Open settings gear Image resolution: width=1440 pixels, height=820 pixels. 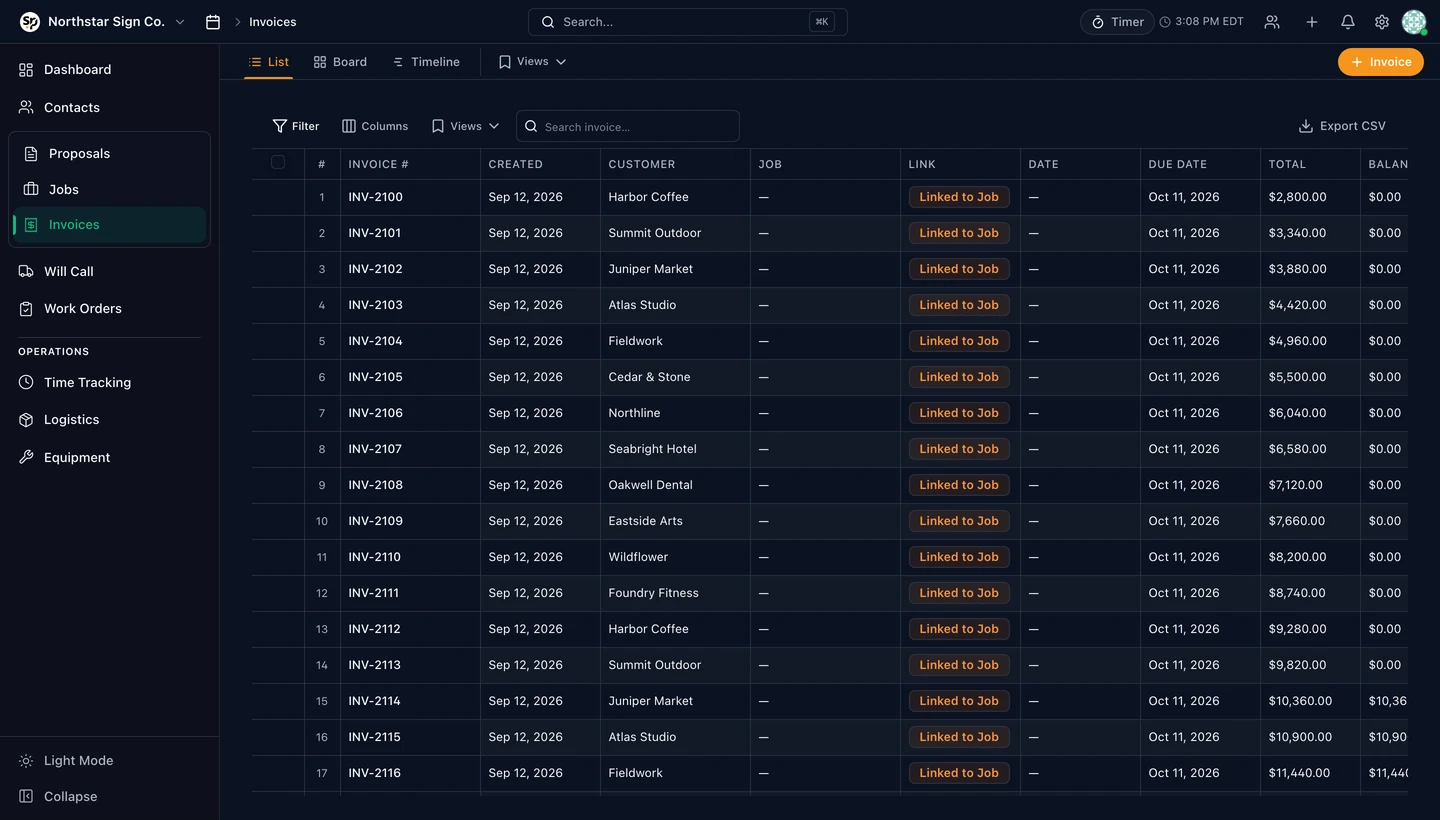point(1382,22)
